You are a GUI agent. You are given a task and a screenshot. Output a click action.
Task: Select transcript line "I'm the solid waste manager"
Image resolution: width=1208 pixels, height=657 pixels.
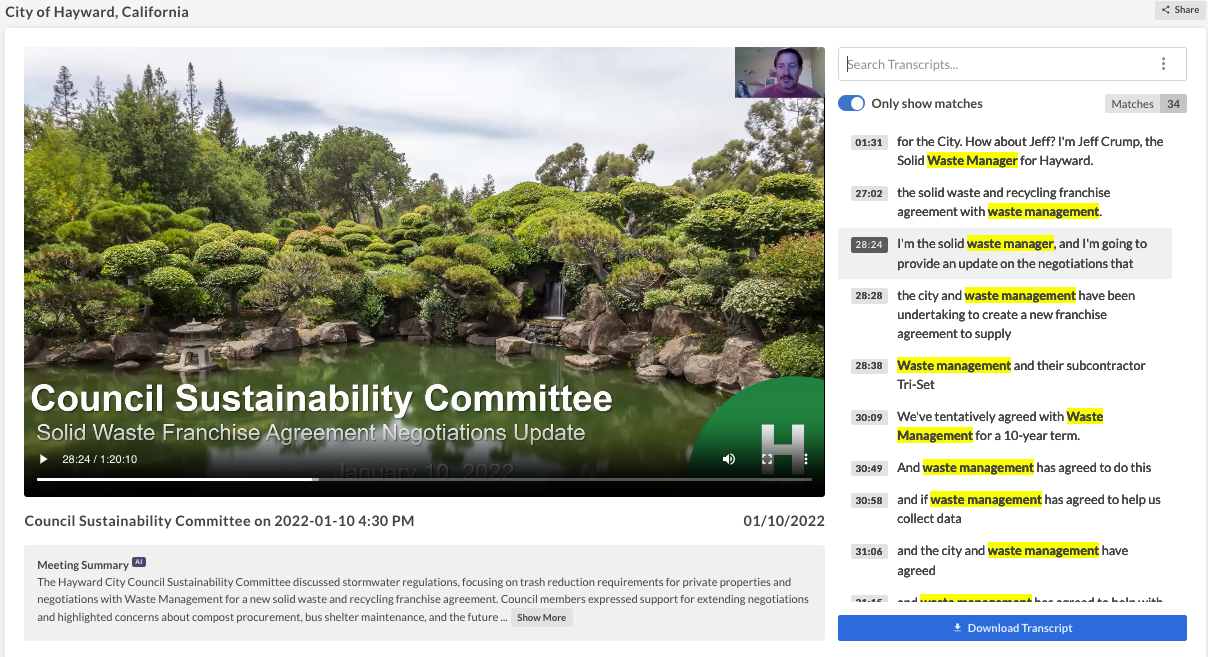[x=1022, y=253]
